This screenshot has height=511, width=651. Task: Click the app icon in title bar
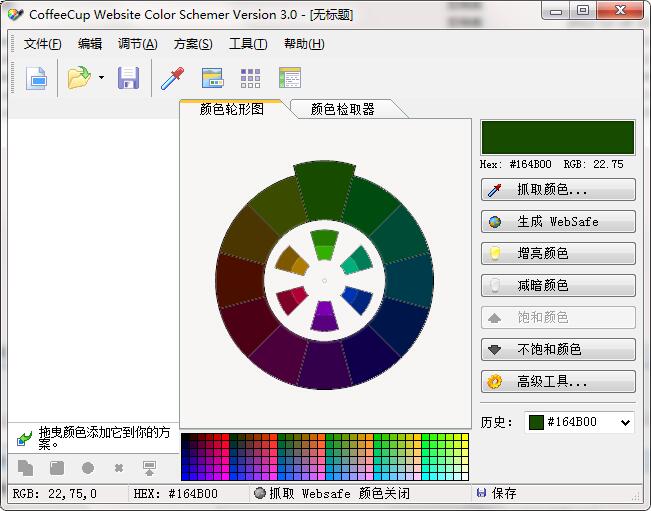click(x=16, y=15)
